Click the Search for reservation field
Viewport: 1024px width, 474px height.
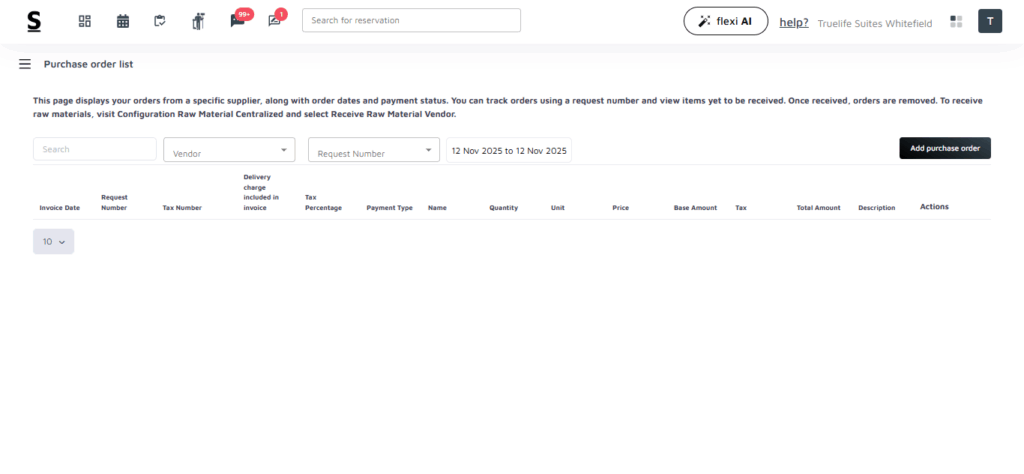(411, 20)
